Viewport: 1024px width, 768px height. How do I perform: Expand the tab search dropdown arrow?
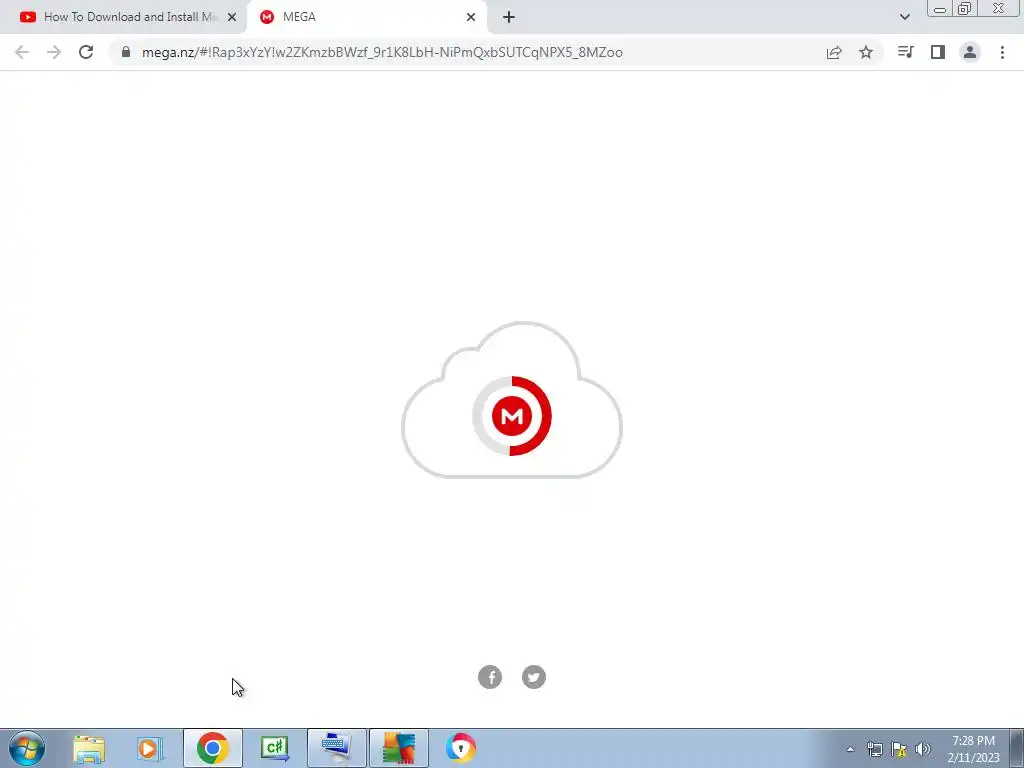904,17
